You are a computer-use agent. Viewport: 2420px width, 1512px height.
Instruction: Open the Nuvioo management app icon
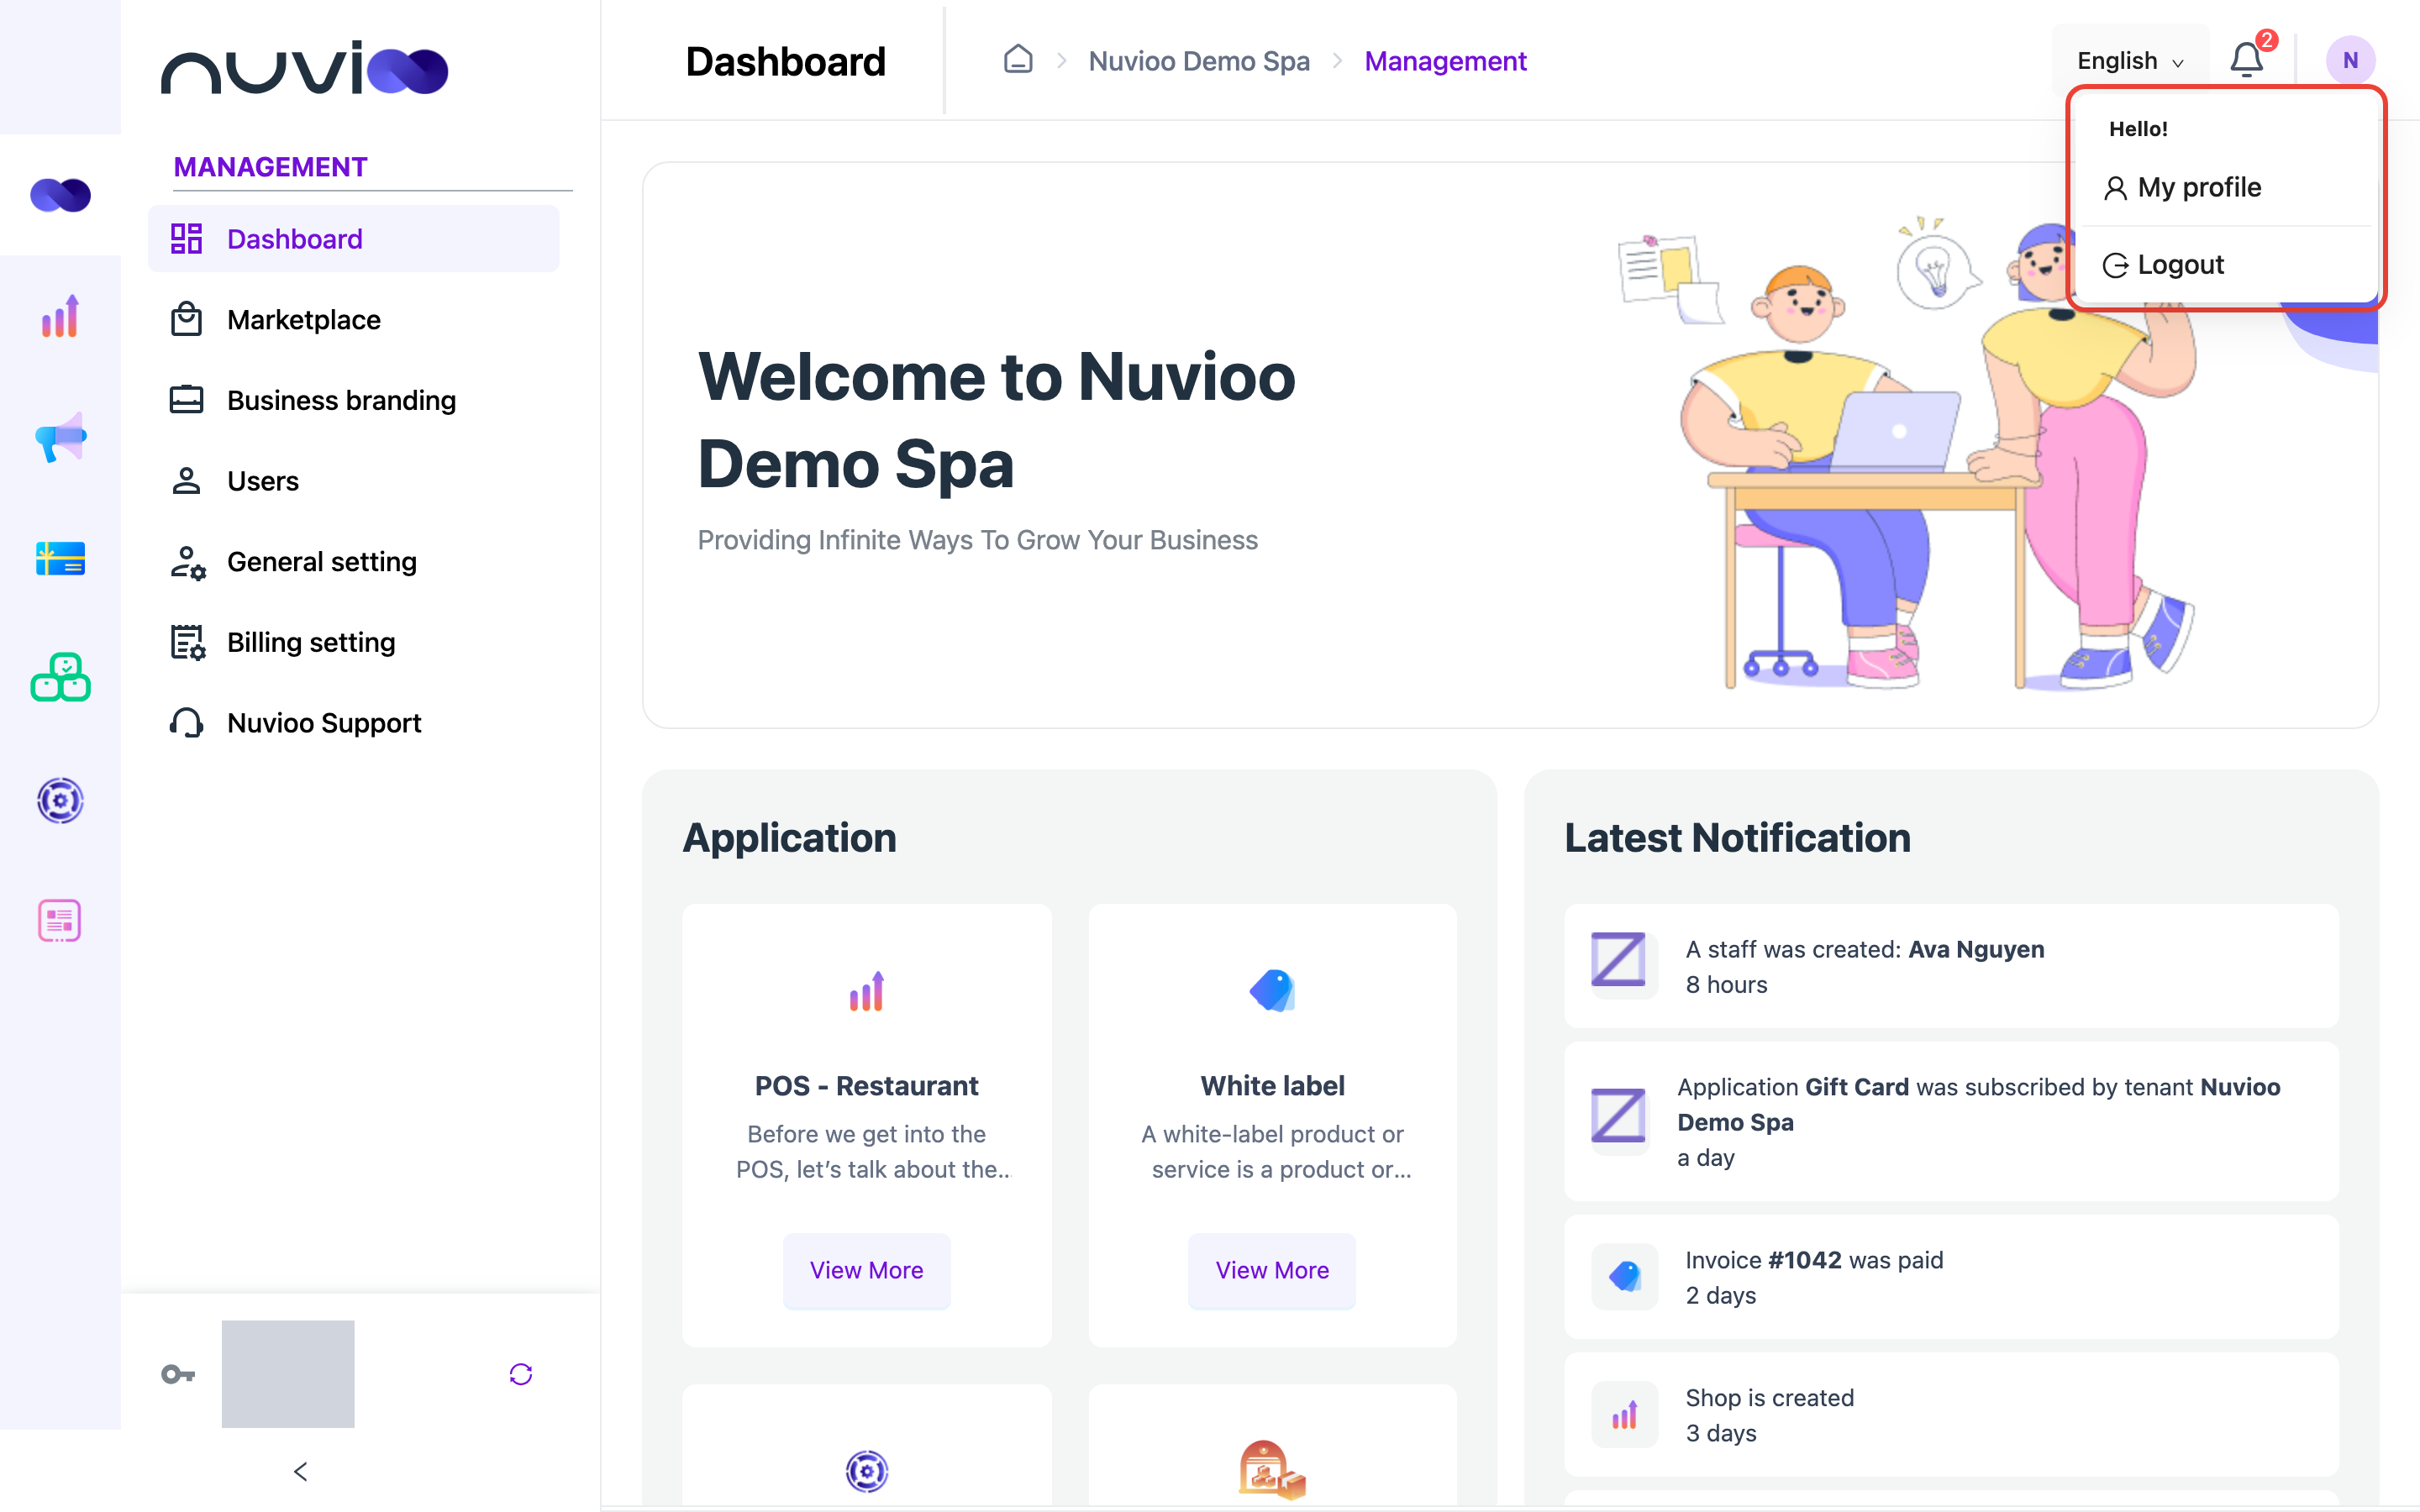click(60, 195)
